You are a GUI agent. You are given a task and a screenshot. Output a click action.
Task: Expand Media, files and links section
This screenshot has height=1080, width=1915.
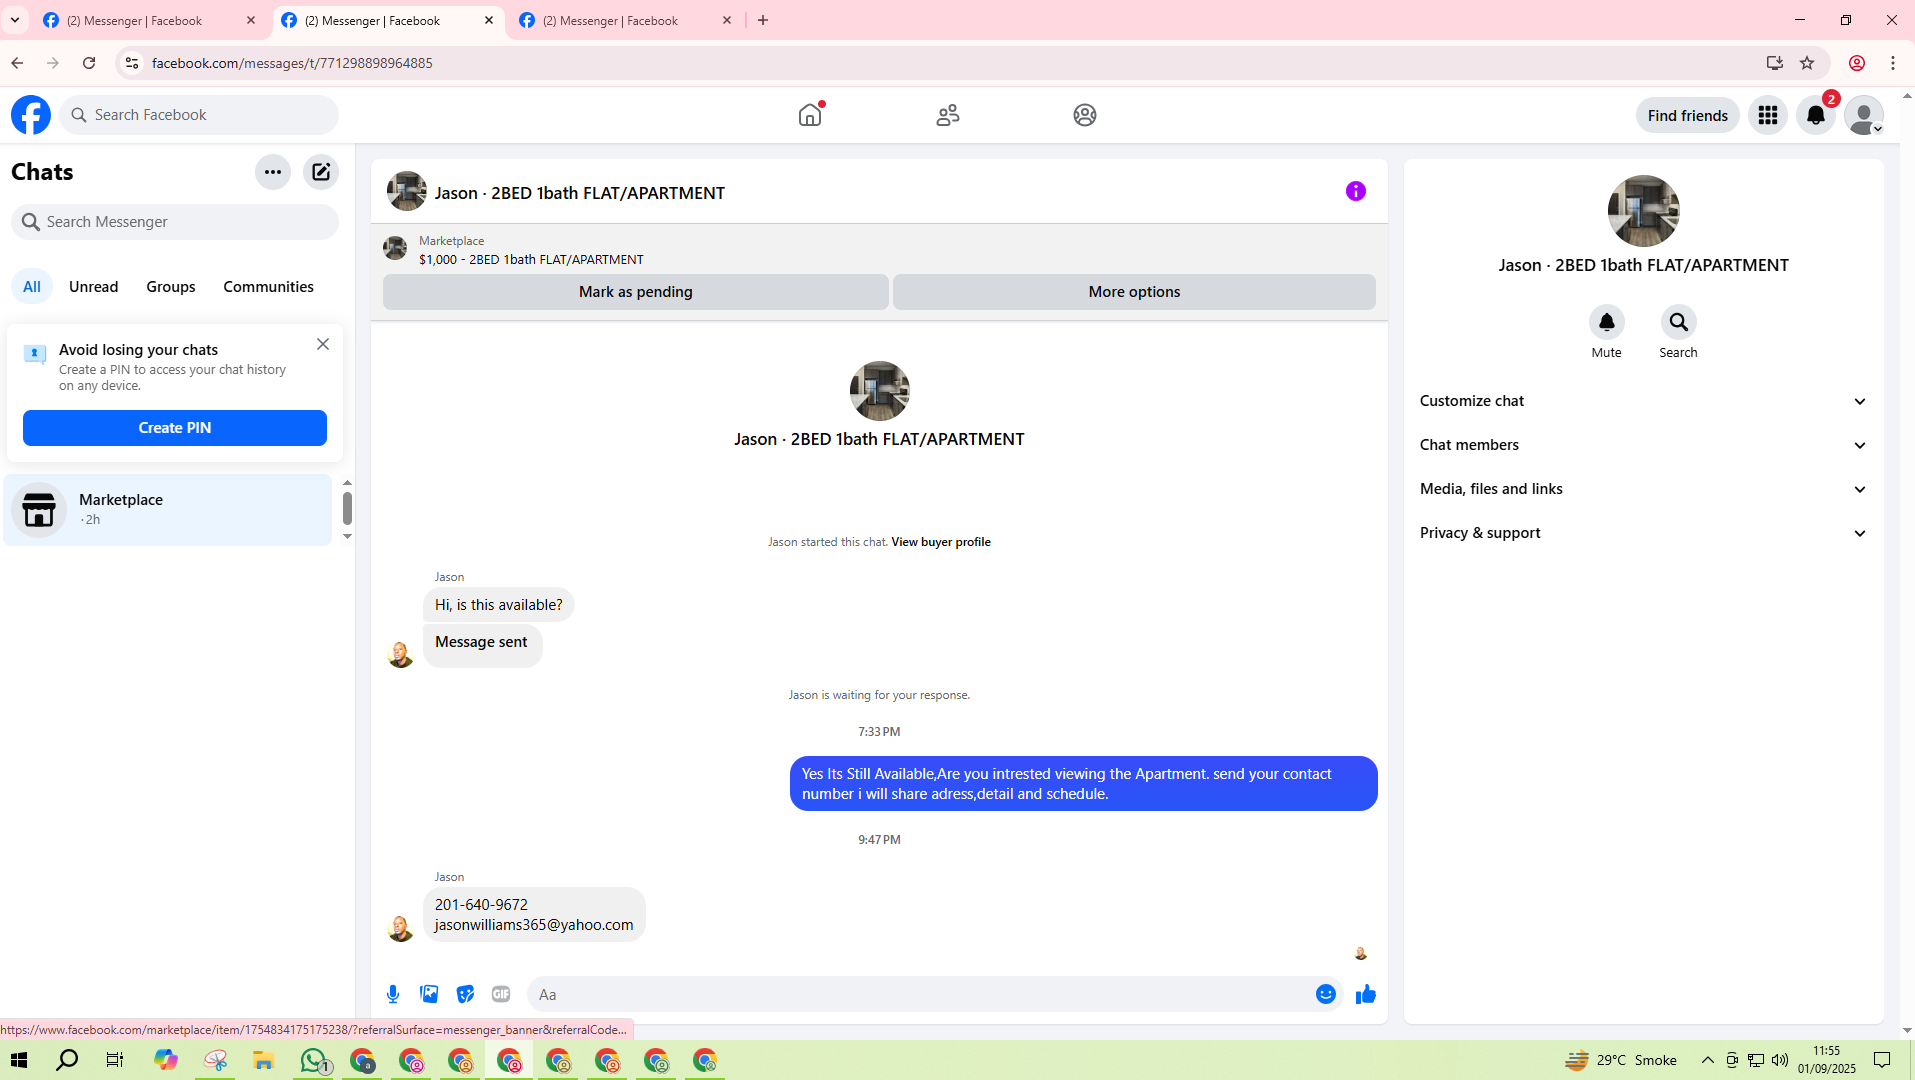click(x=1644, y=489)
